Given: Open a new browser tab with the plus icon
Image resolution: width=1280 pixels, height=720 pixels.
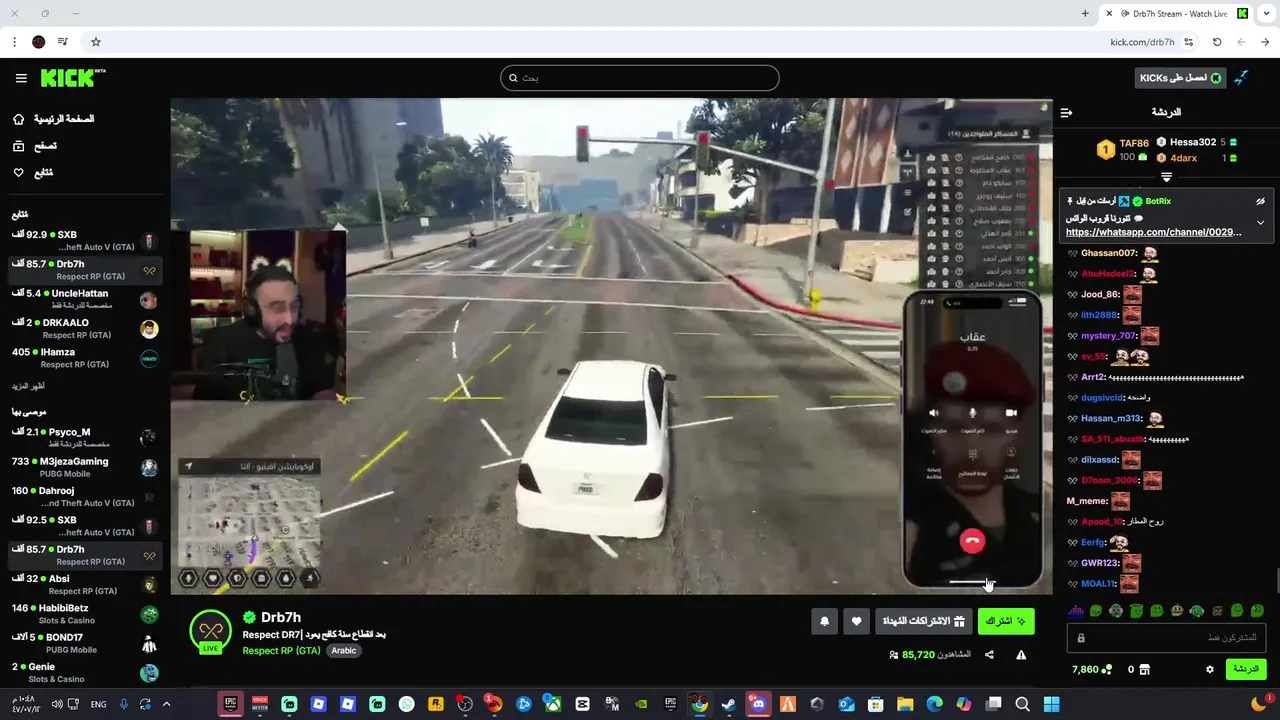Looking at the screenshot, I should click(x=1085, y=14).
